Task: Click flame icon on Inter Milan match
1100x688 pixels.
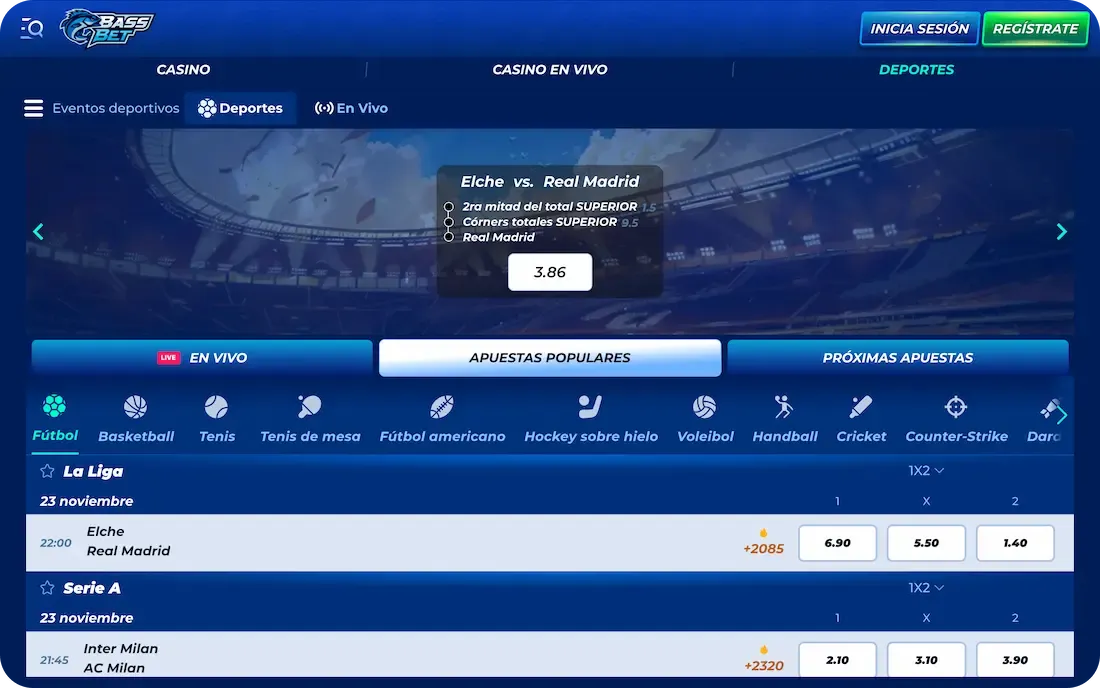Action: 763,650
